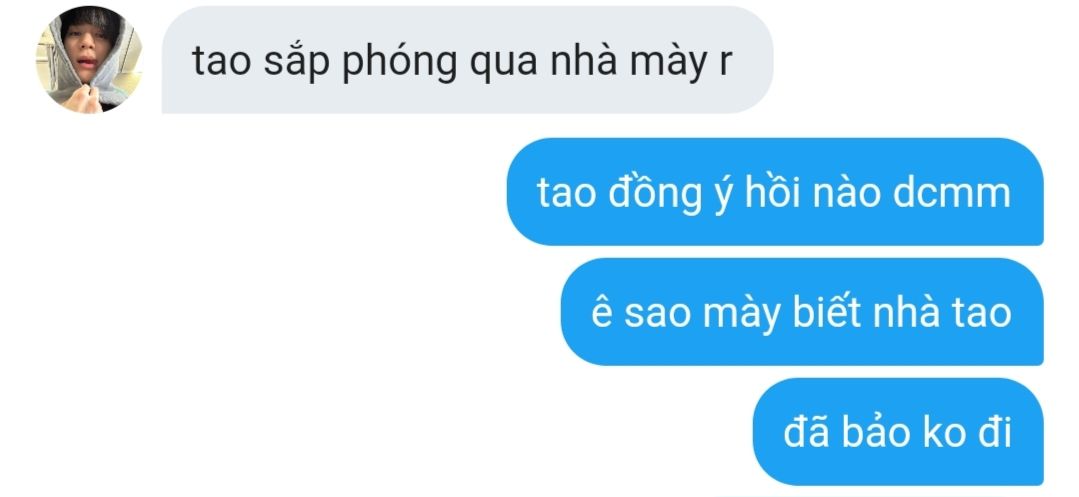
Task: Open the sender's profile picture avatar
Action: click(89, 59)
